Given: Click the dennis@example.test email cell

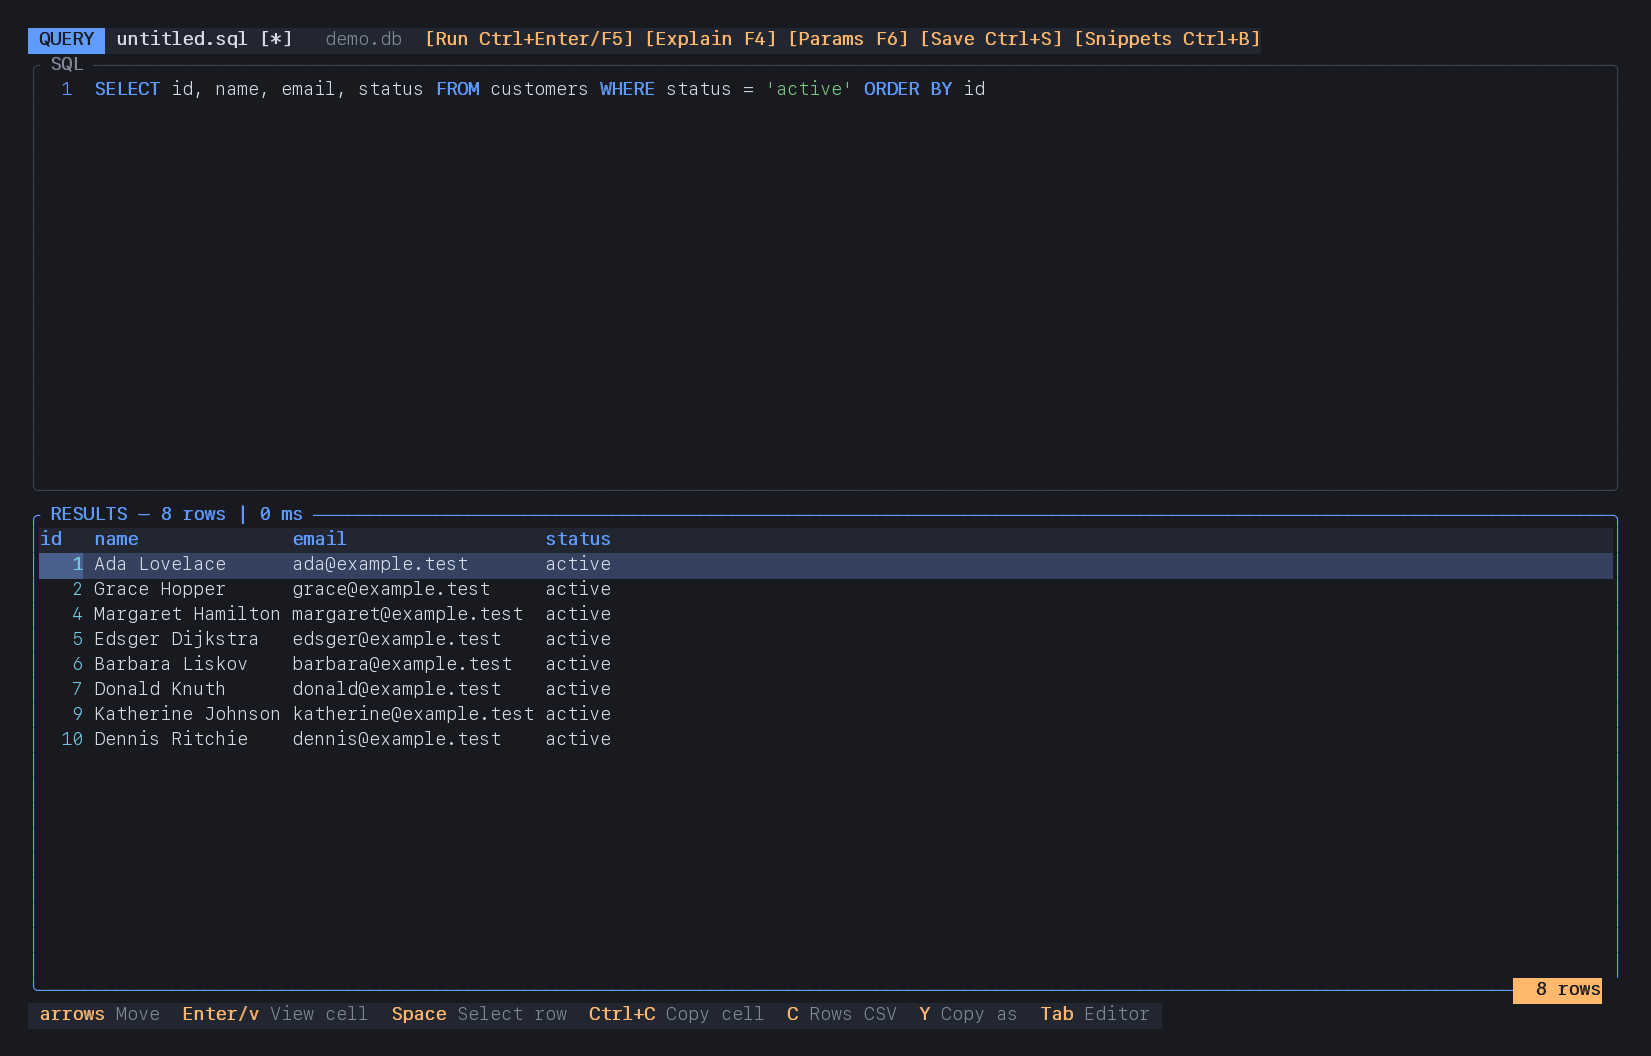Looking at the screenshot, I should click(x=397, y=739).
